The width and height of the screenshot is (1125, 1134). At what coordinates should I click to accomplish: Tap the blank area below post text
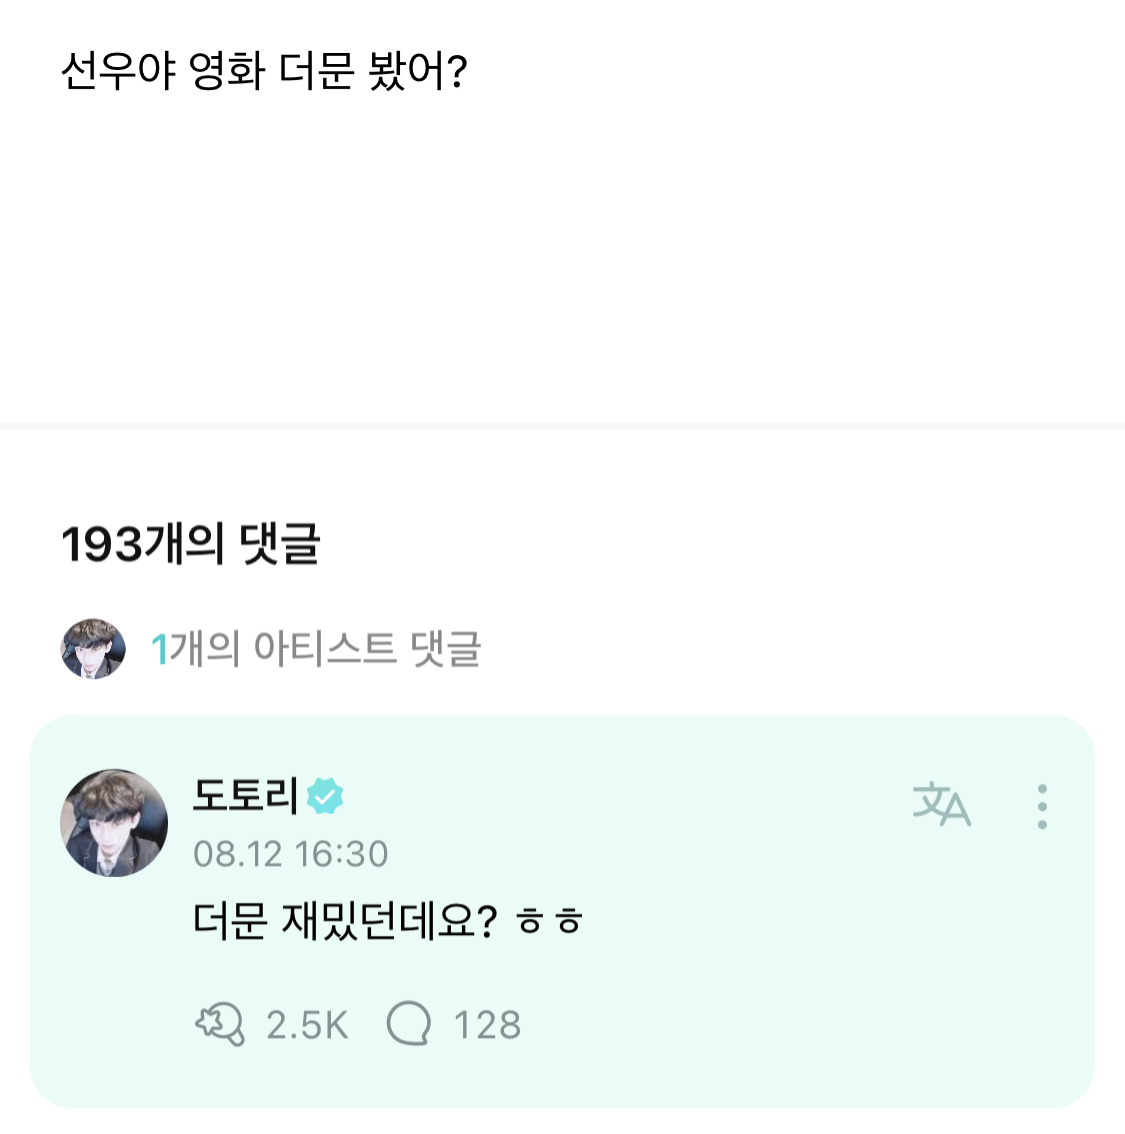click(560, 250)
